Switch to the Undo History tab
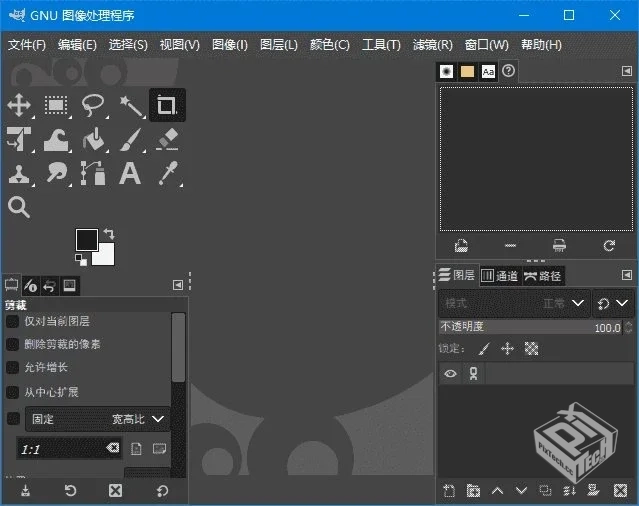639x506 pixels. pos(50,286)
